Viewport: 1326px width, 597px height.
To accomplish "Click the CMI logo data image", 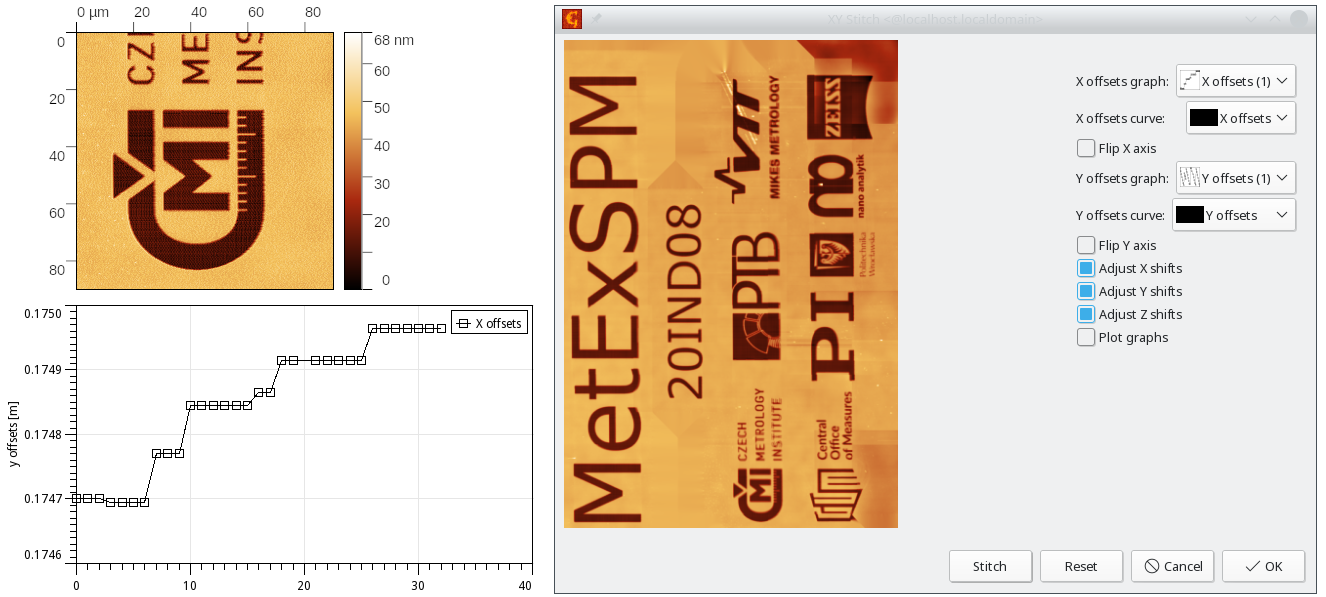I will (204, 162).
